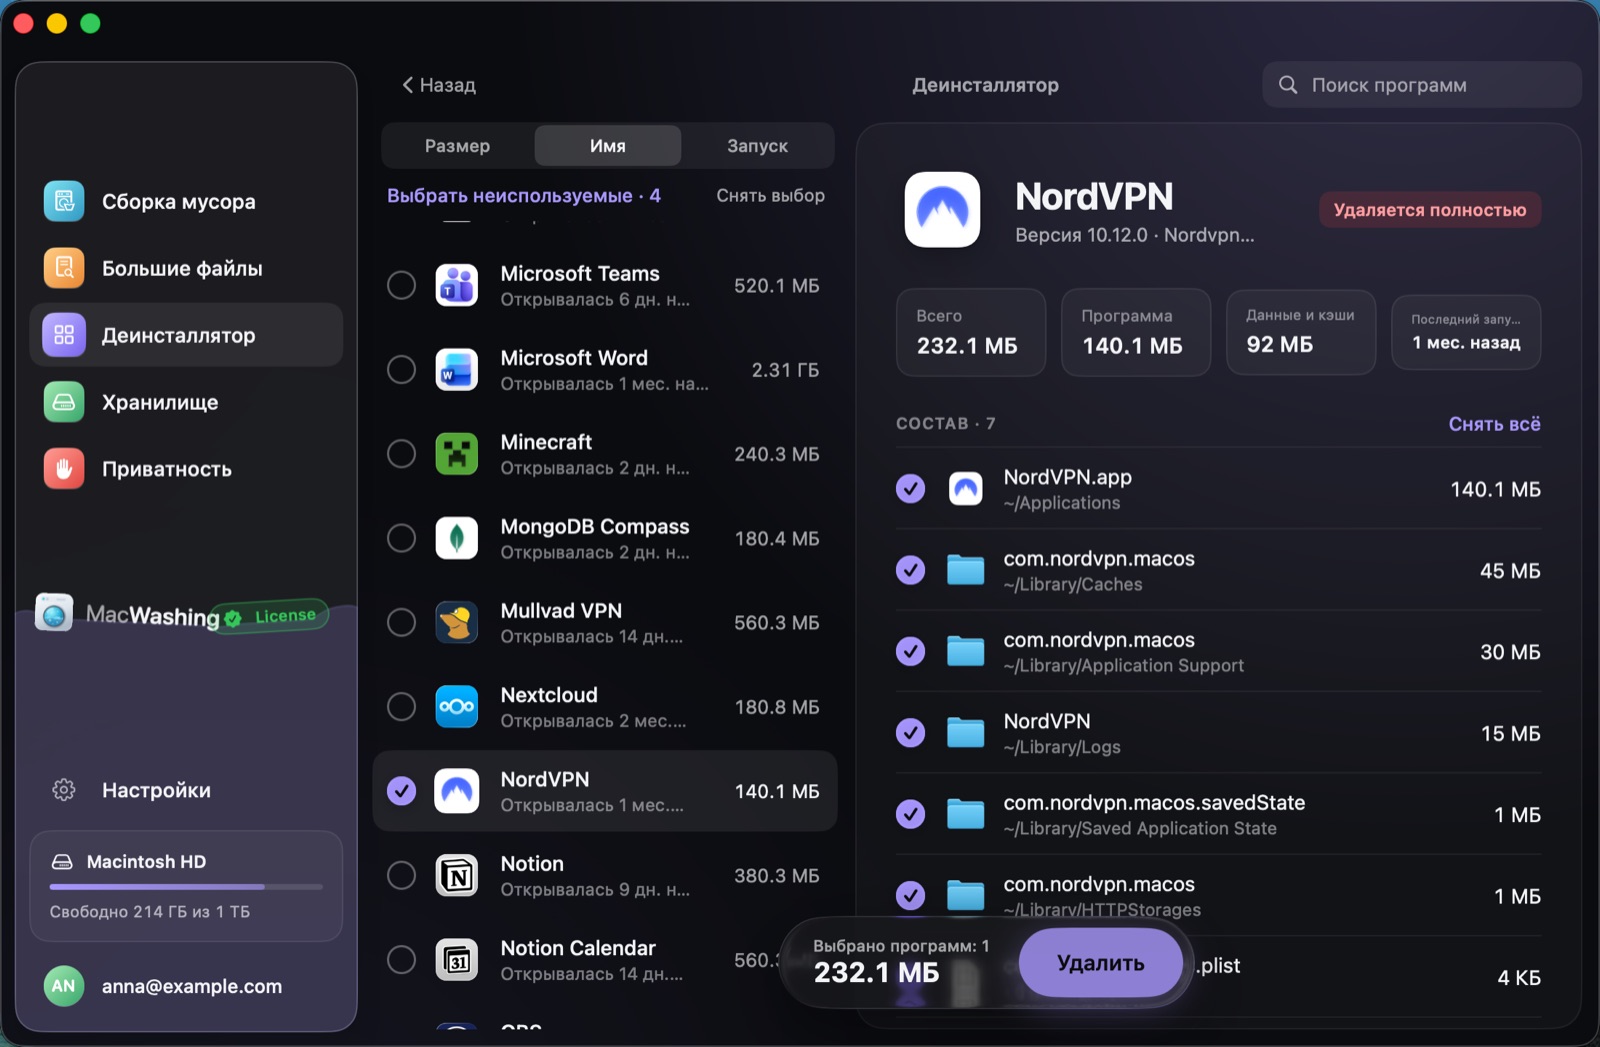The width and height of the screenshot is (1600, 1047).
Task: Switch to the Имя sort tab
Action: click(608, 146)
